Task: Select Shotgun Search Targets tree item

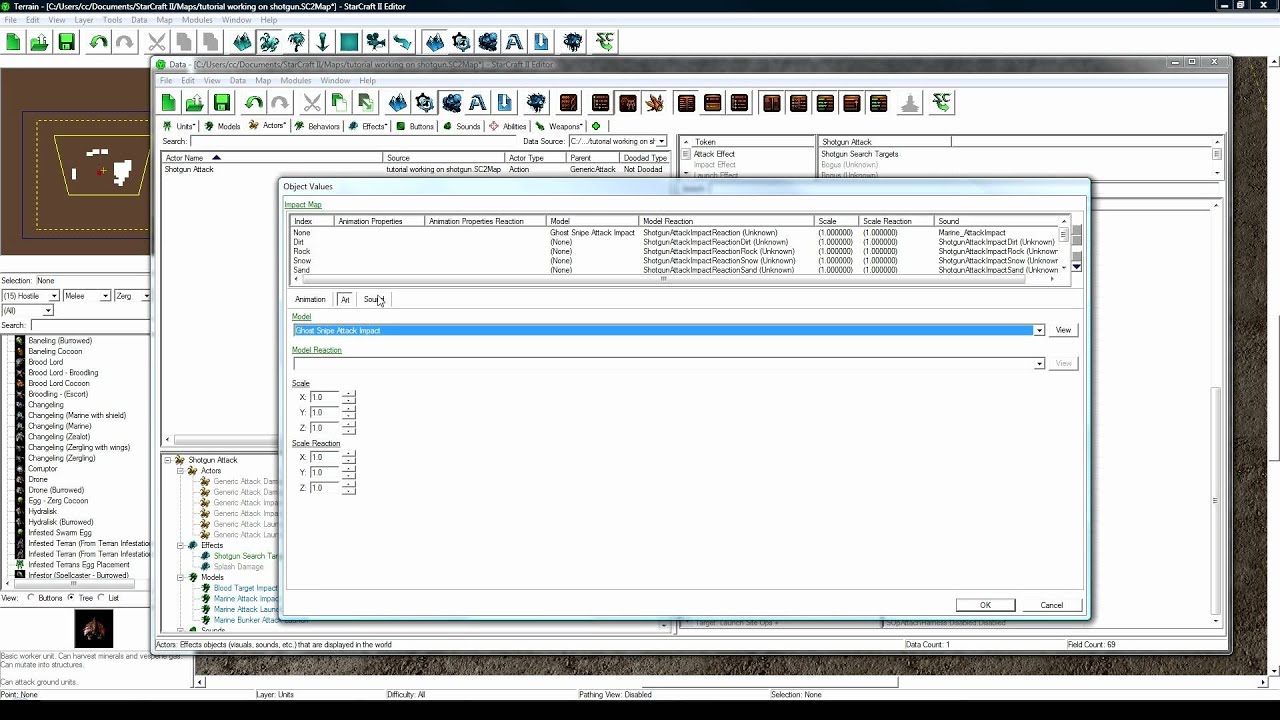Action: pos(246,556)
